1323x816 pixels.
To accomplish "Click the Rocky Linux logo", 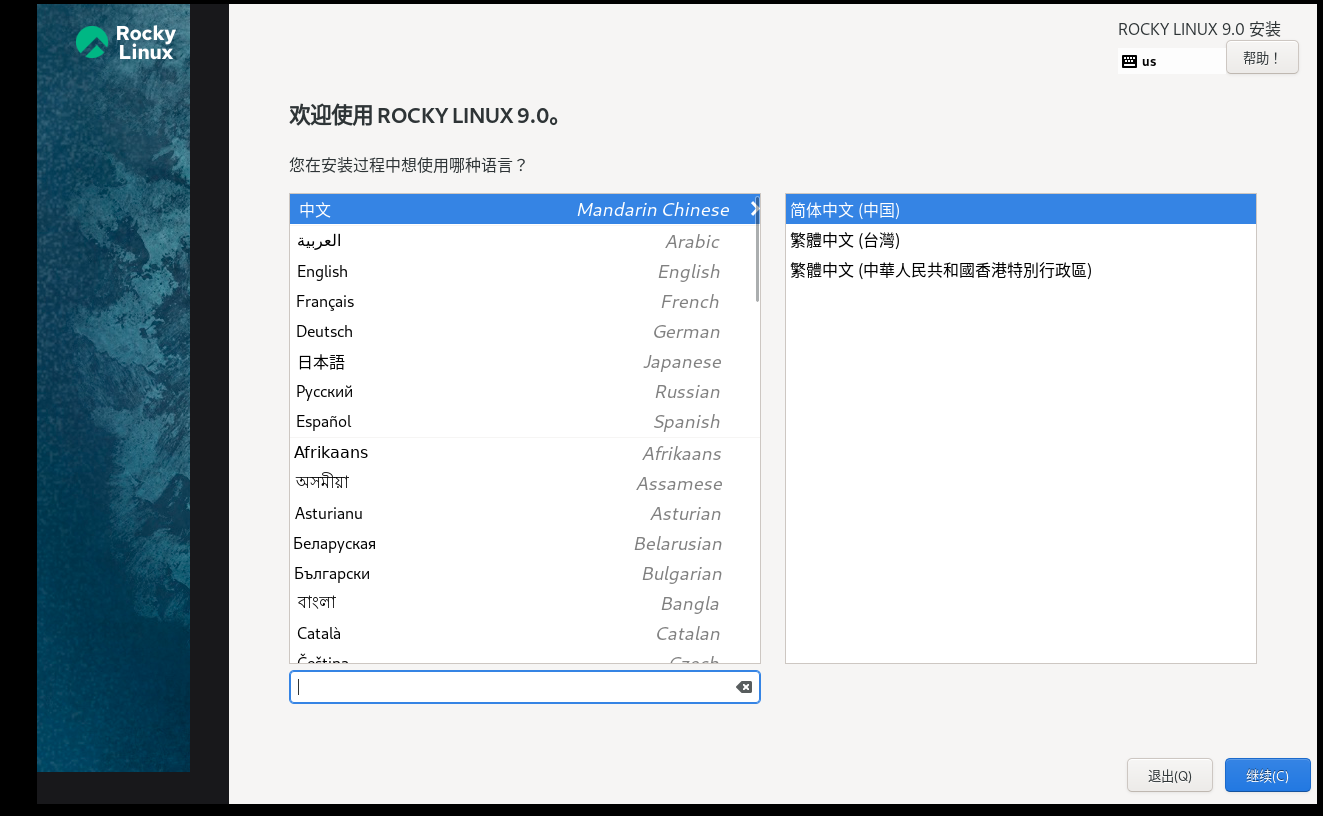I will click(126, 42).
